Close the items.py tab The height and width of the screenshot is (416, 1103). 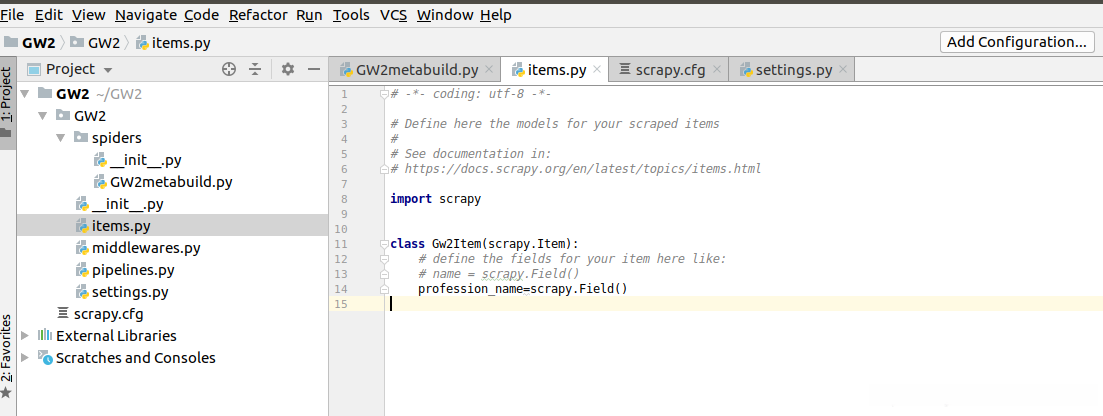pos(597,69)
